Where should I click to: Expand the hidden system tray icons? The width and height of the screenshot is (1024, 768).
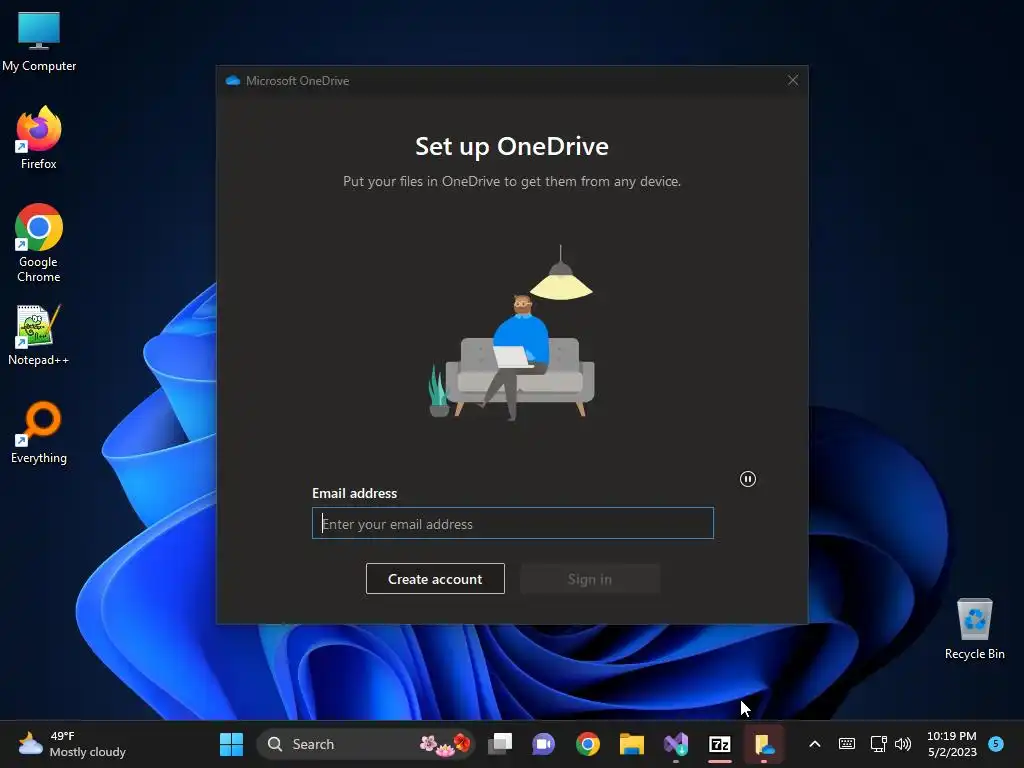[x=814, y=744]
